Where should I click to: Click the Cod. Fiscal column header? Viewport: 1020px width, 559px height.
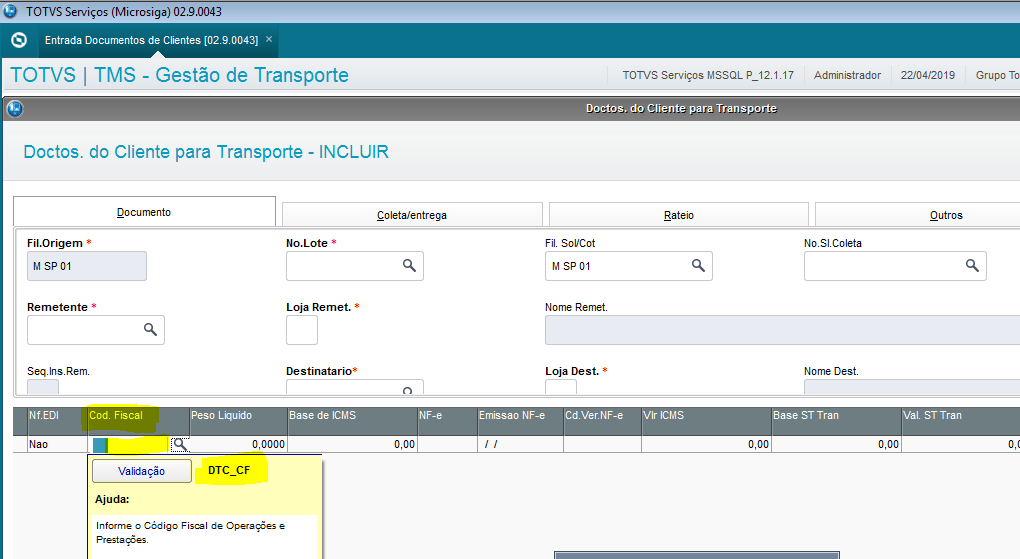(x=138, y=421)
